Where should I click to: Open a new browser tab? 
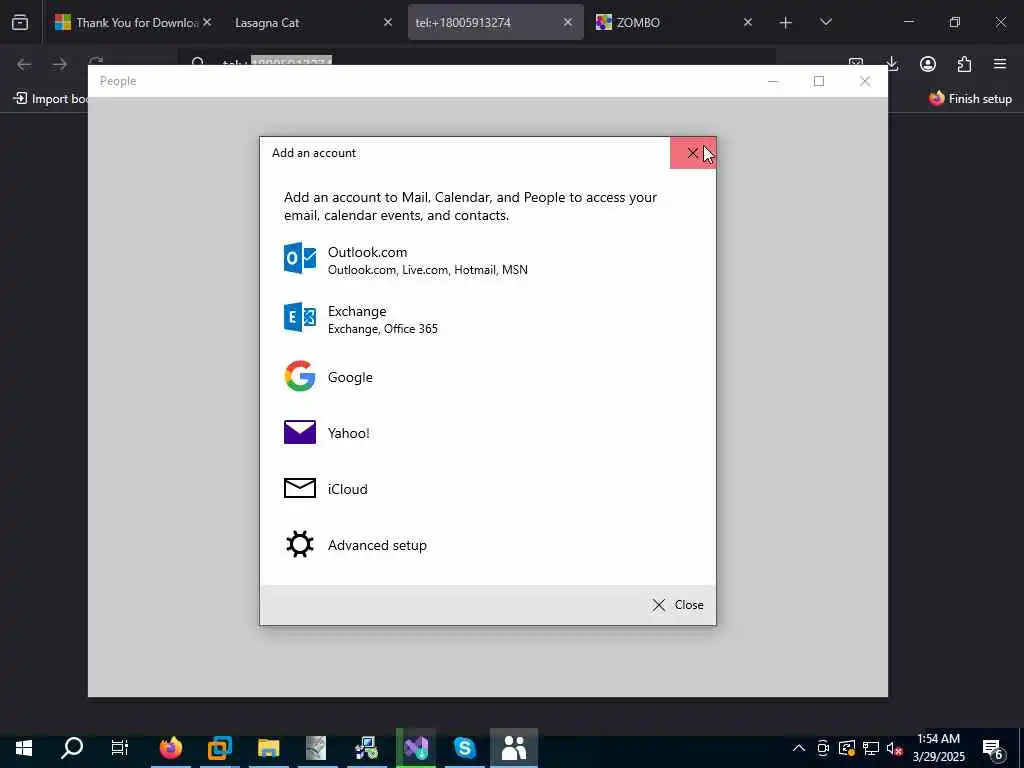point(786,23)
